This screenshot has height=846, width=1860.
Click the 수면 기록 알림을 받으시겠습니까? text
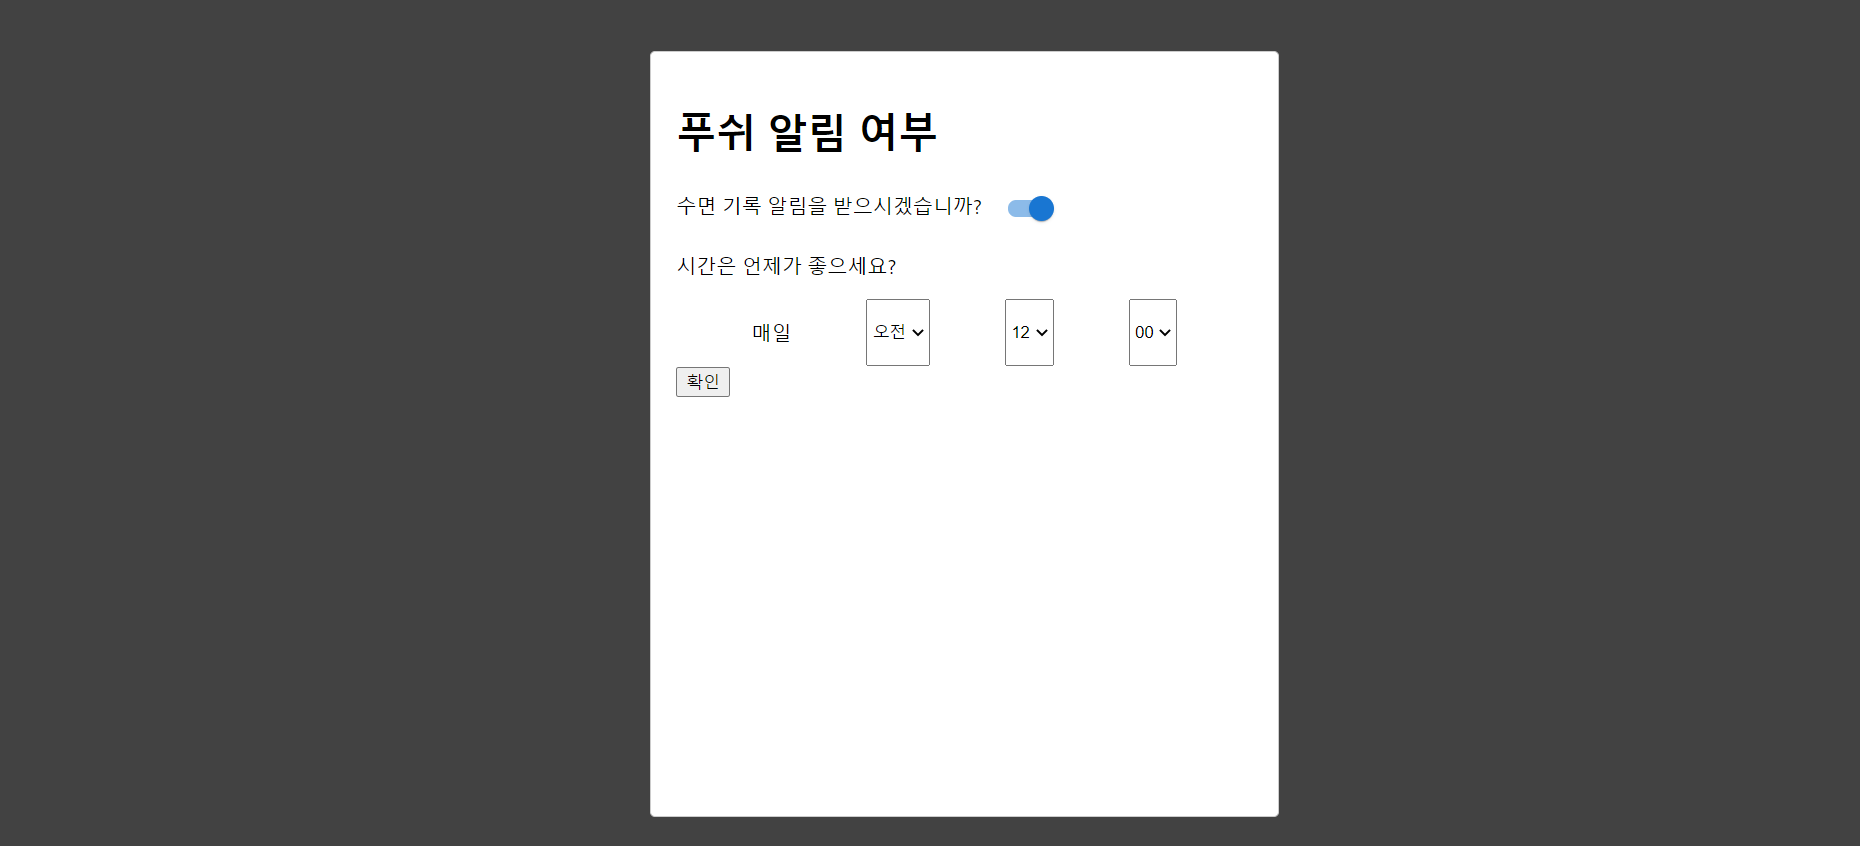coord(829,206)
